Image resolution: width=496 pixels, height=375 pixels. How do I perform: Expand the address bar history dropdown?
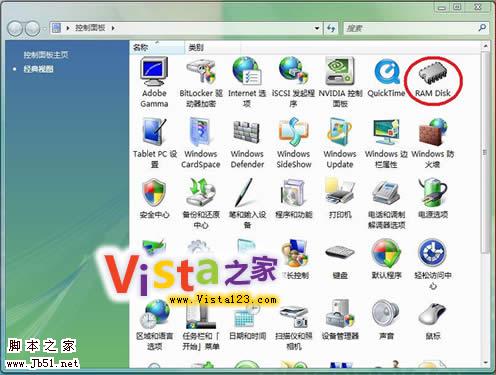(x=317, y=28)
